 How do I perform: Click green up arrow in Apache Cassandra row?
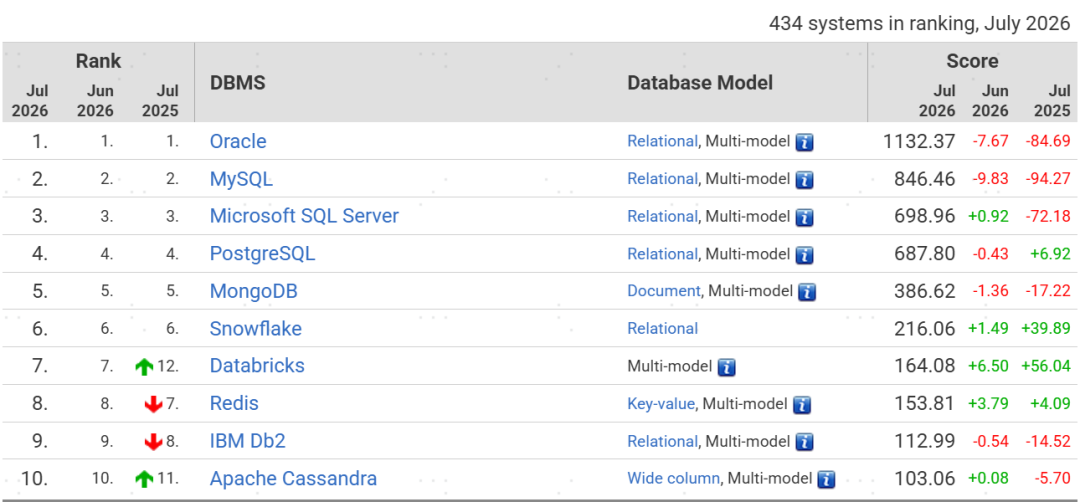[x=144, y=479]
